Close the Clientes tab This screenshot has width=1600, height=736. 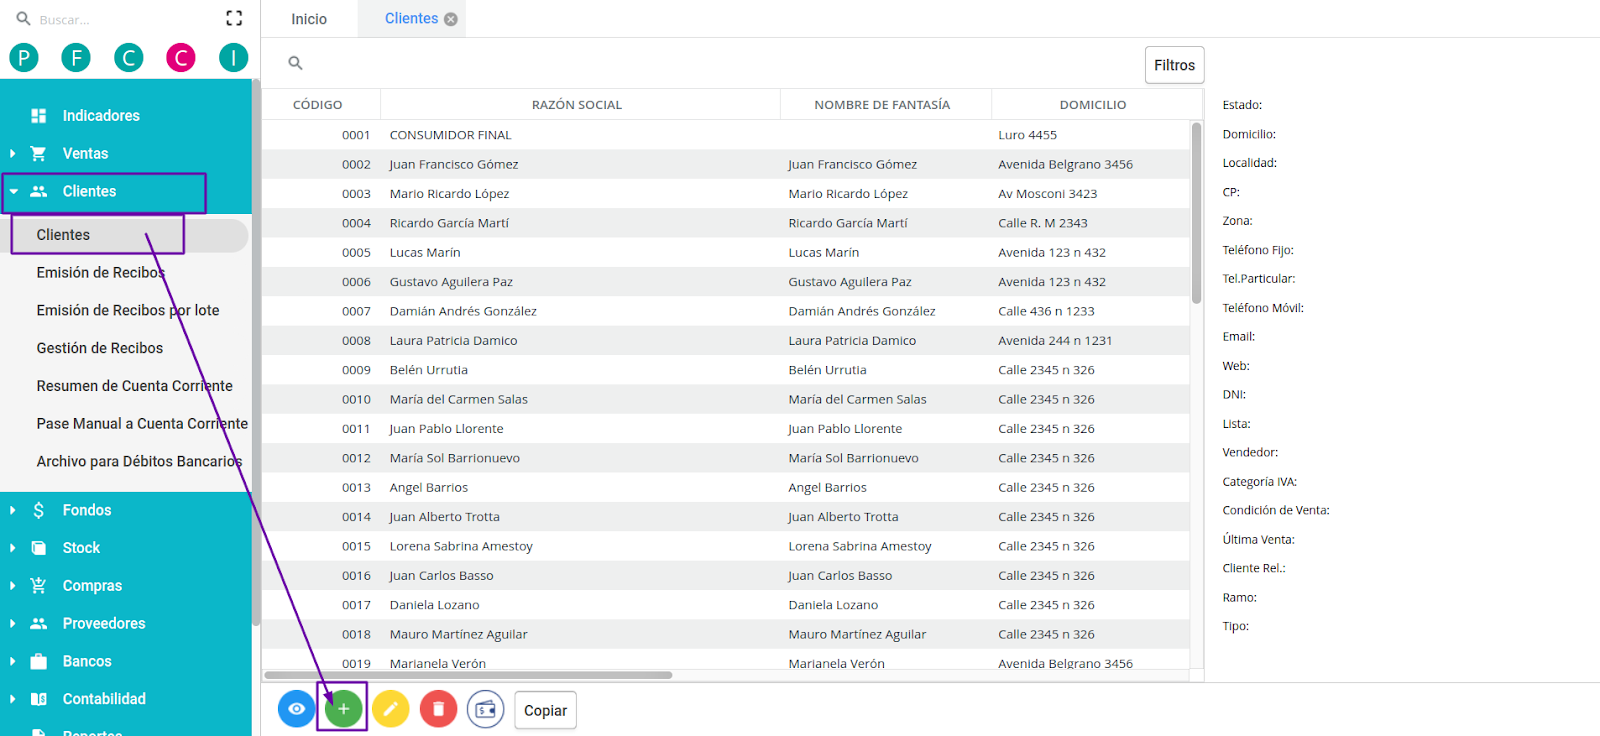[x=451, y=19]
